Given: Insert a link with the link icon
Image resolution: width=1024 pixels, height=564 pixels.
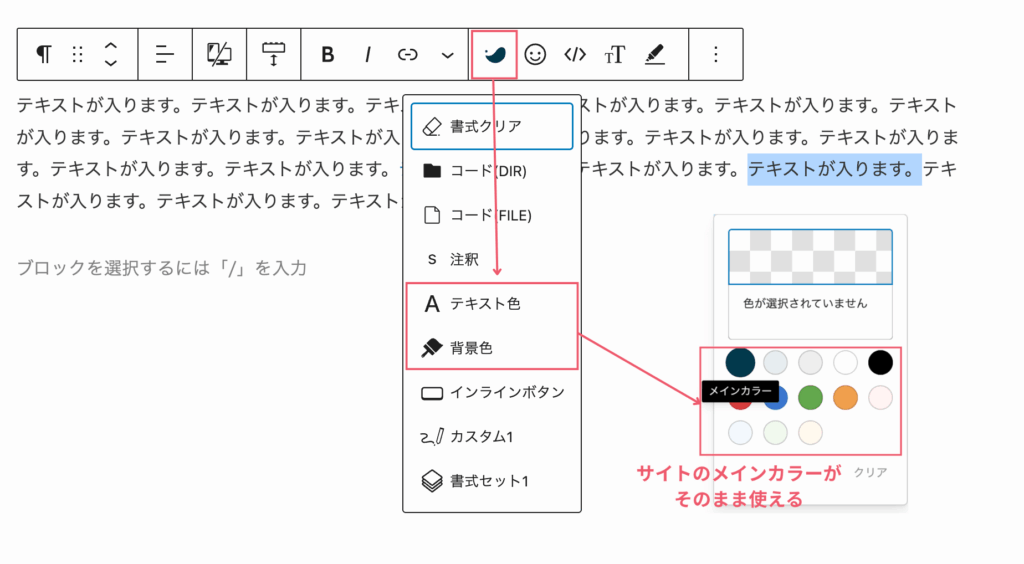Looking at the screenshot, I should click(408, 54).
